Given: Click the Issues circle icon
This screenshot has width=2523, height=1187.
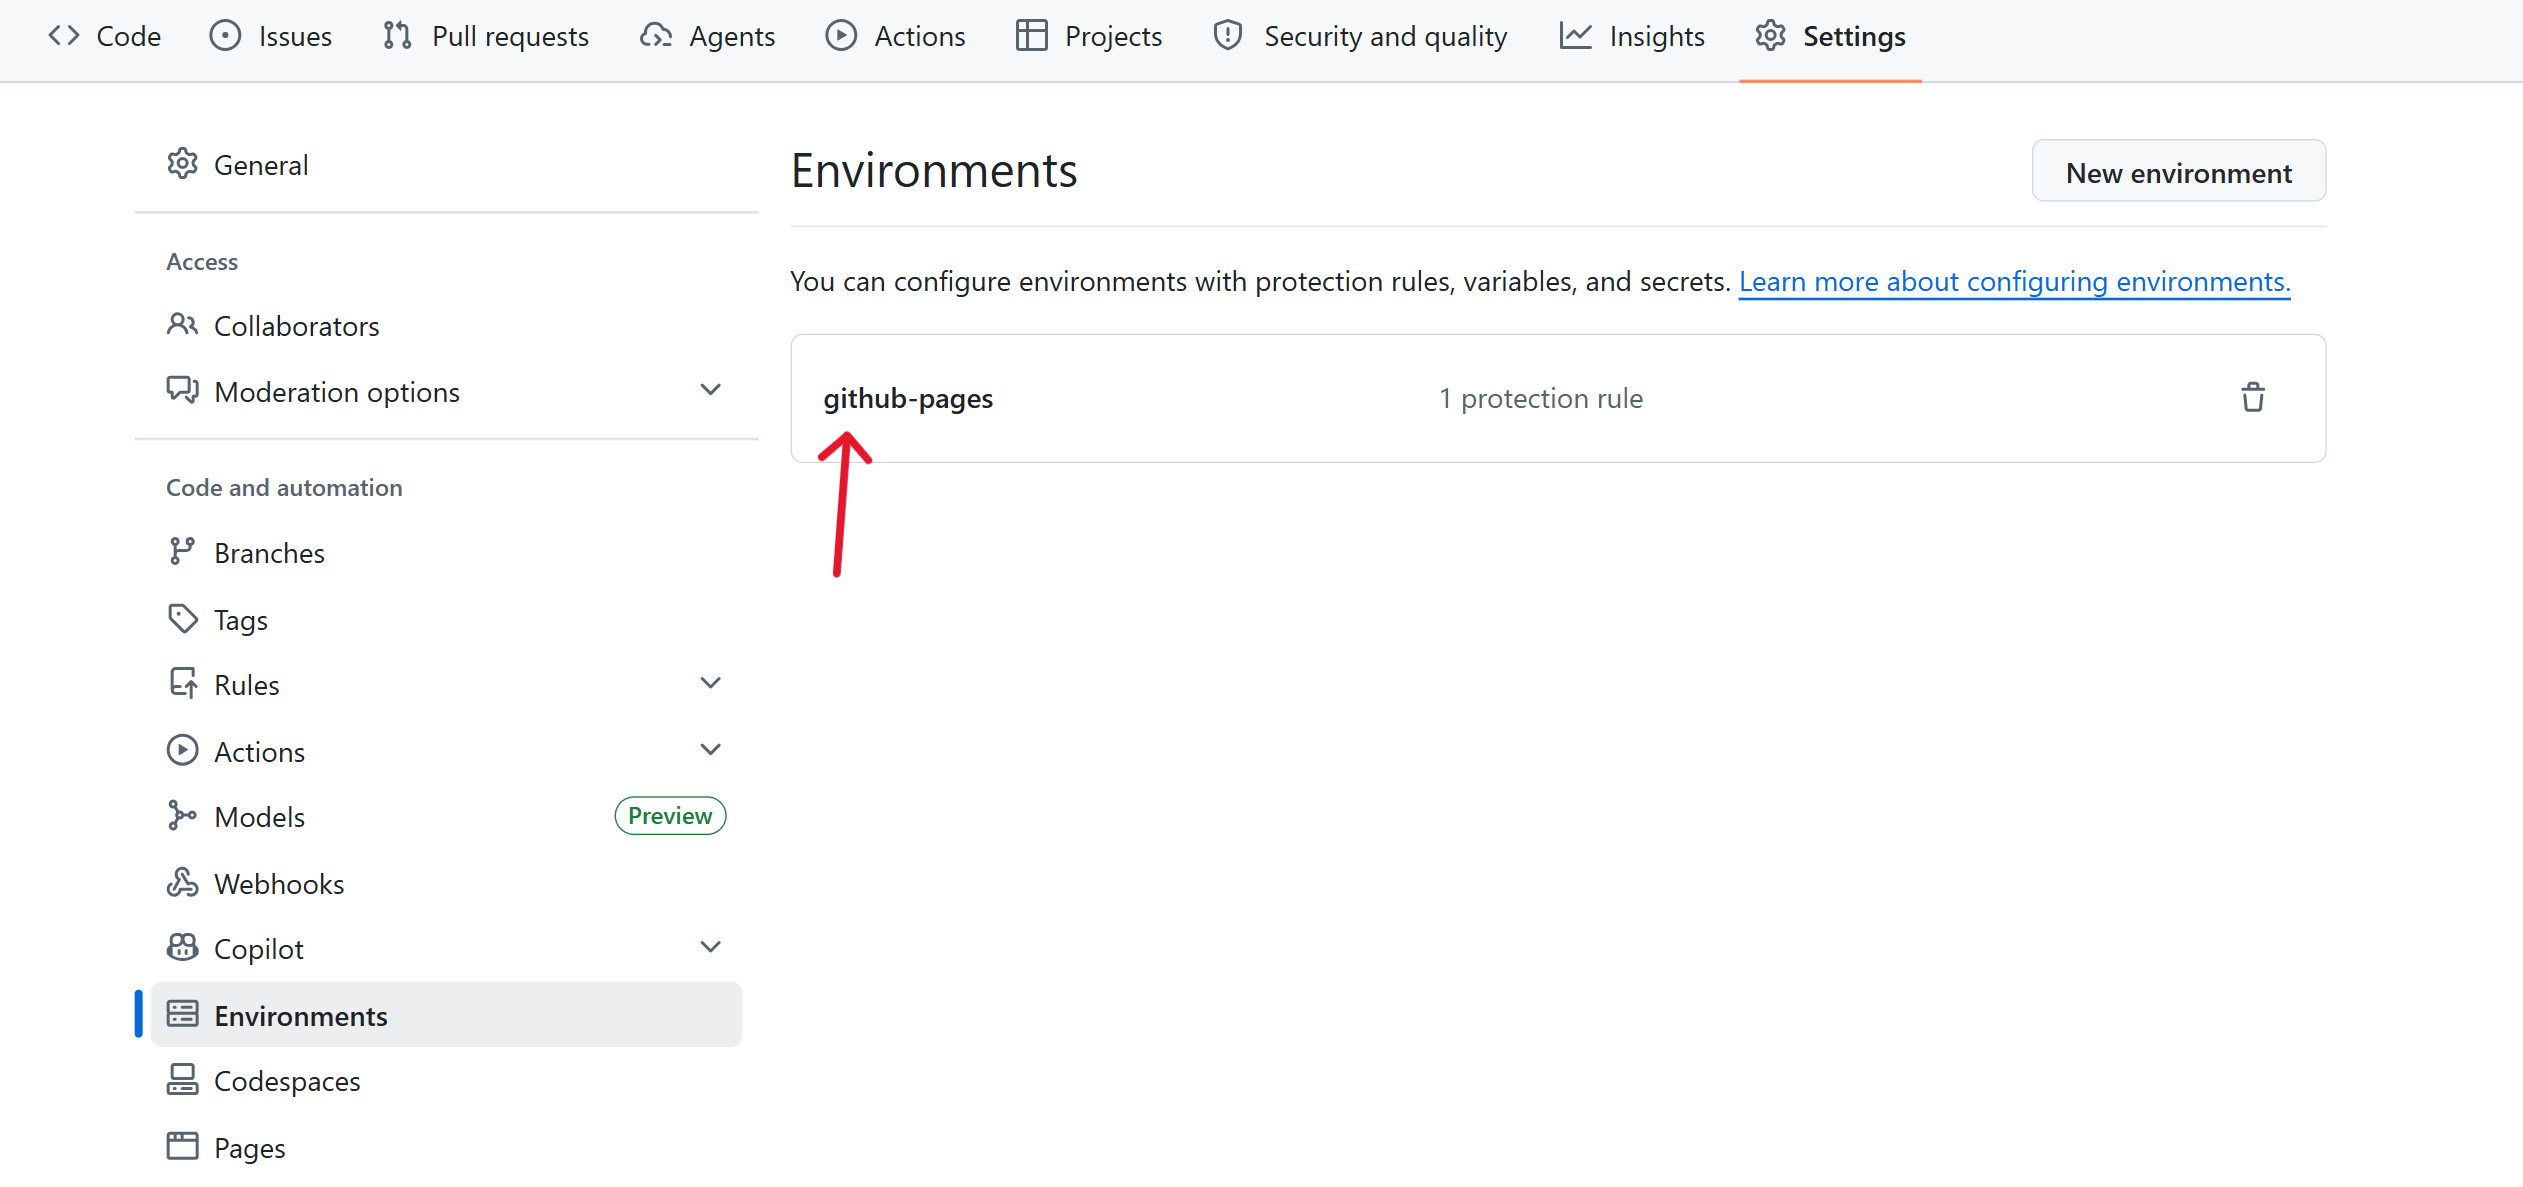Looking at the screenshot, I should click(225, 36).
